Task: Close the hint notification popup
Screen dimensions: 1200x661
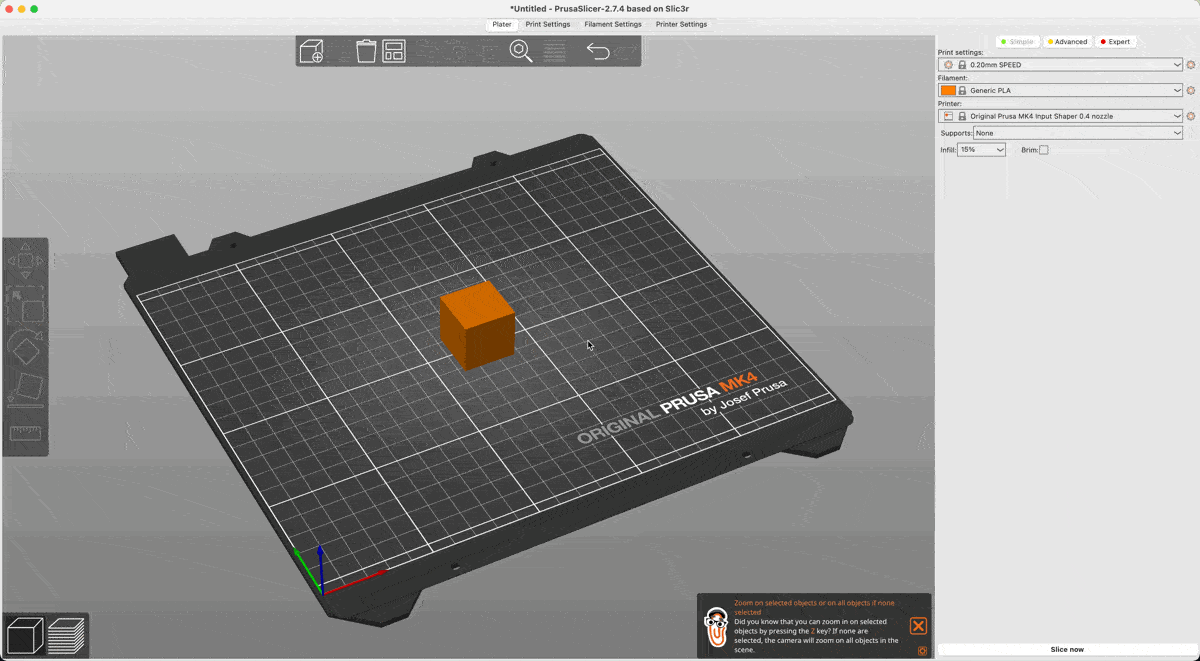Action: [x=918, y=626]
